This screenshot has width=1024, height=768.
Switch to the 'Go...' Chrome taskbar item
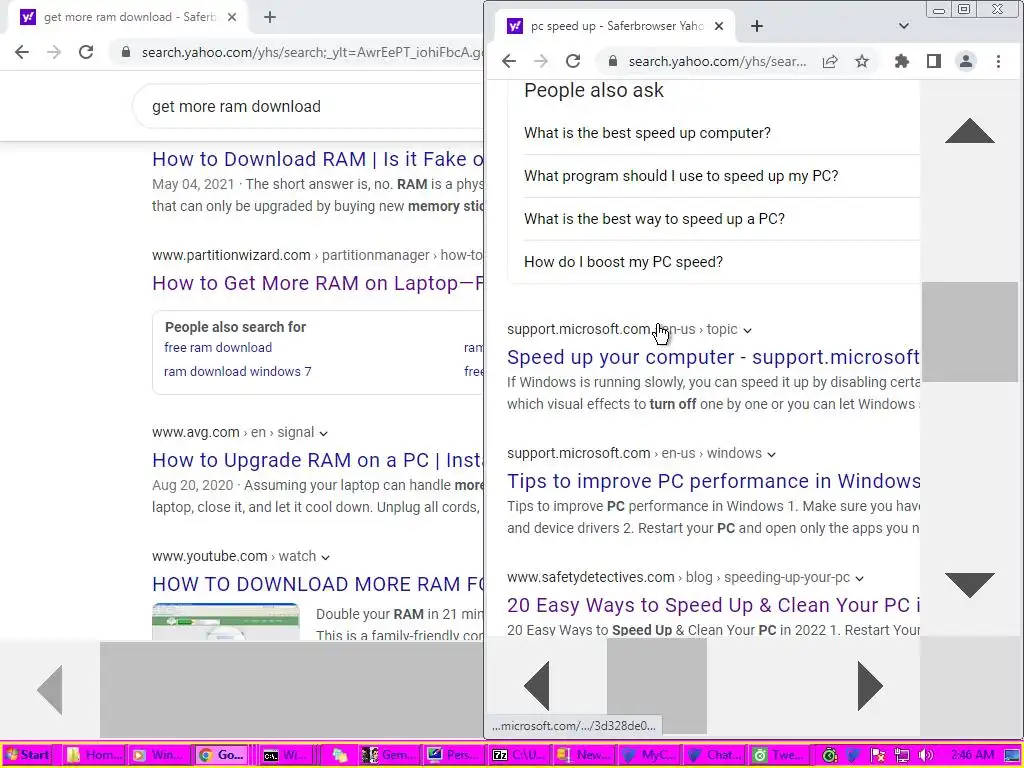(x=223, y=755)
